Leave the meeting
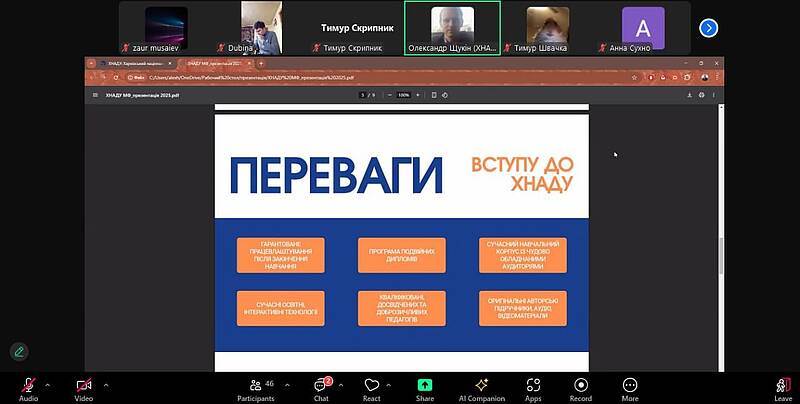The image size is (800, 404). 783,390
